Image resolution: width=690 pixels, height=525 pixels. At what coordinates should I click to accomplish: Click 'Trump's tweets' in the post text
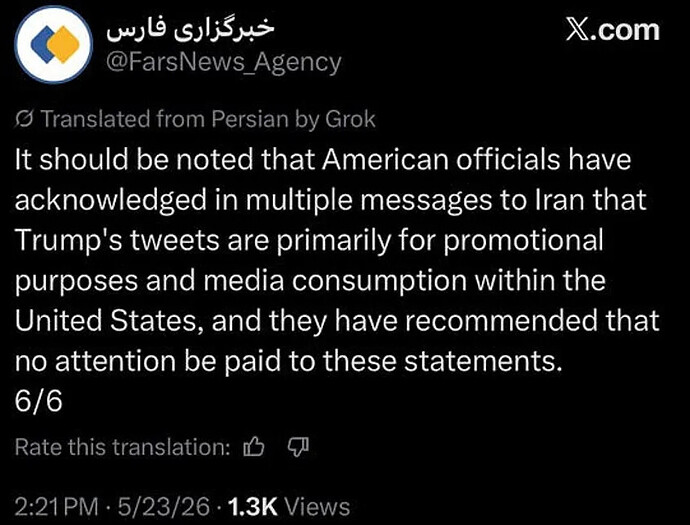click(x=117, y=240)
